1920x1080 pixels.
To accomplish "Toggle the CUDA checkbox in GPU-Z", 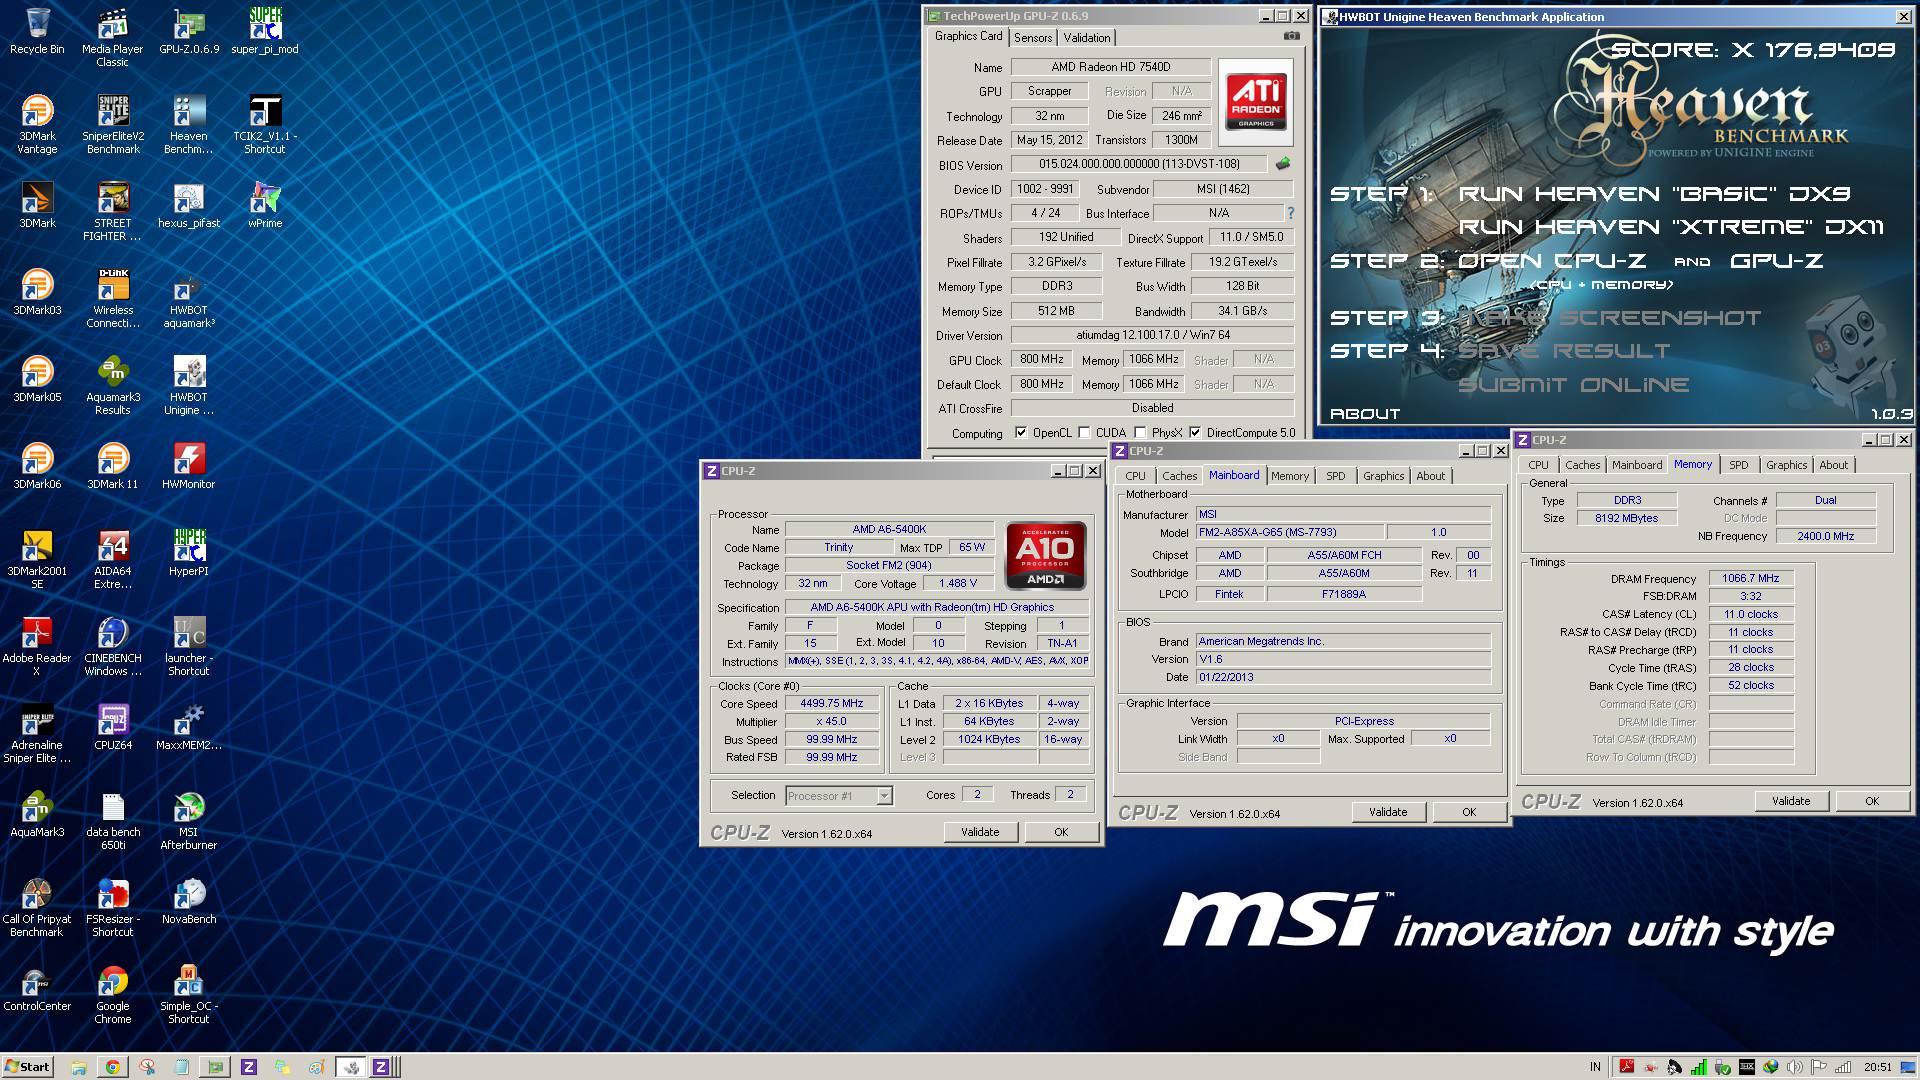I will (x=1084, y=433).
